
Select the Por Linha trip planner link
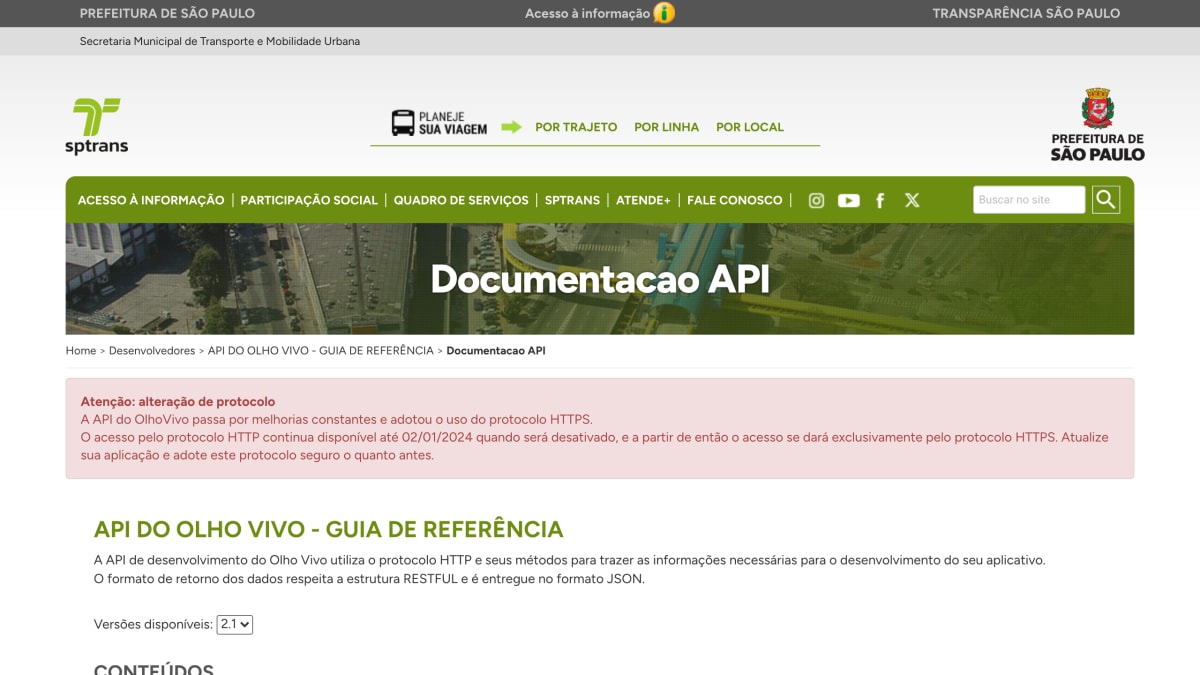tap(667, 127)
